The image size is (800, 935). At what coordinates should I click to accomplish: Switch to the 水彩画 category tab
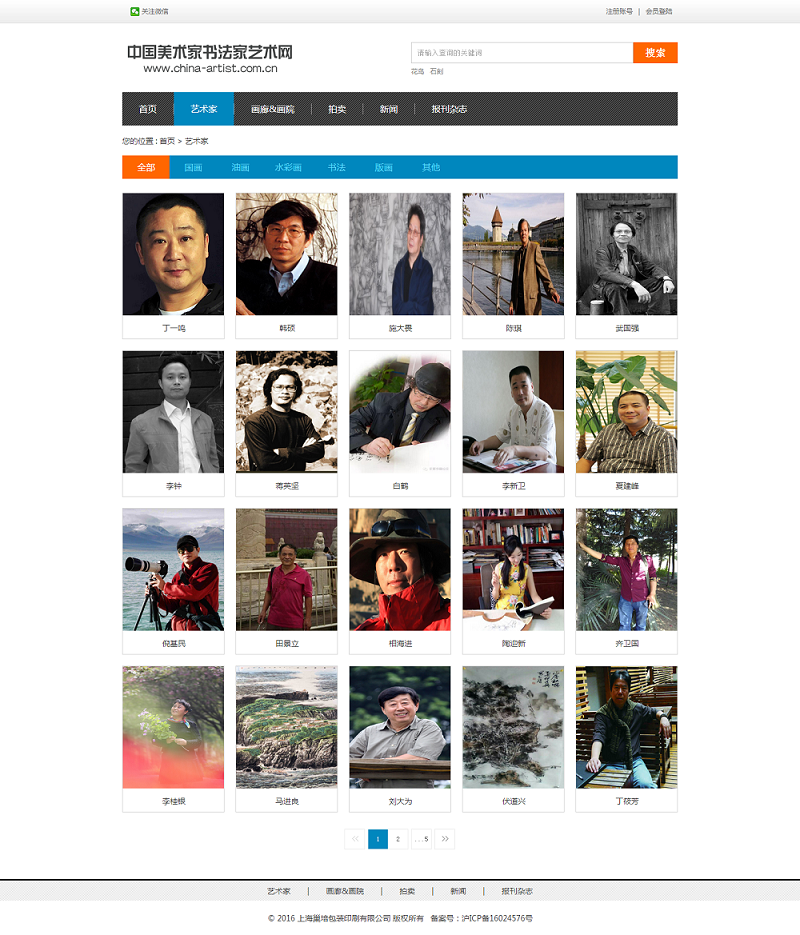[x=288, y=168]
